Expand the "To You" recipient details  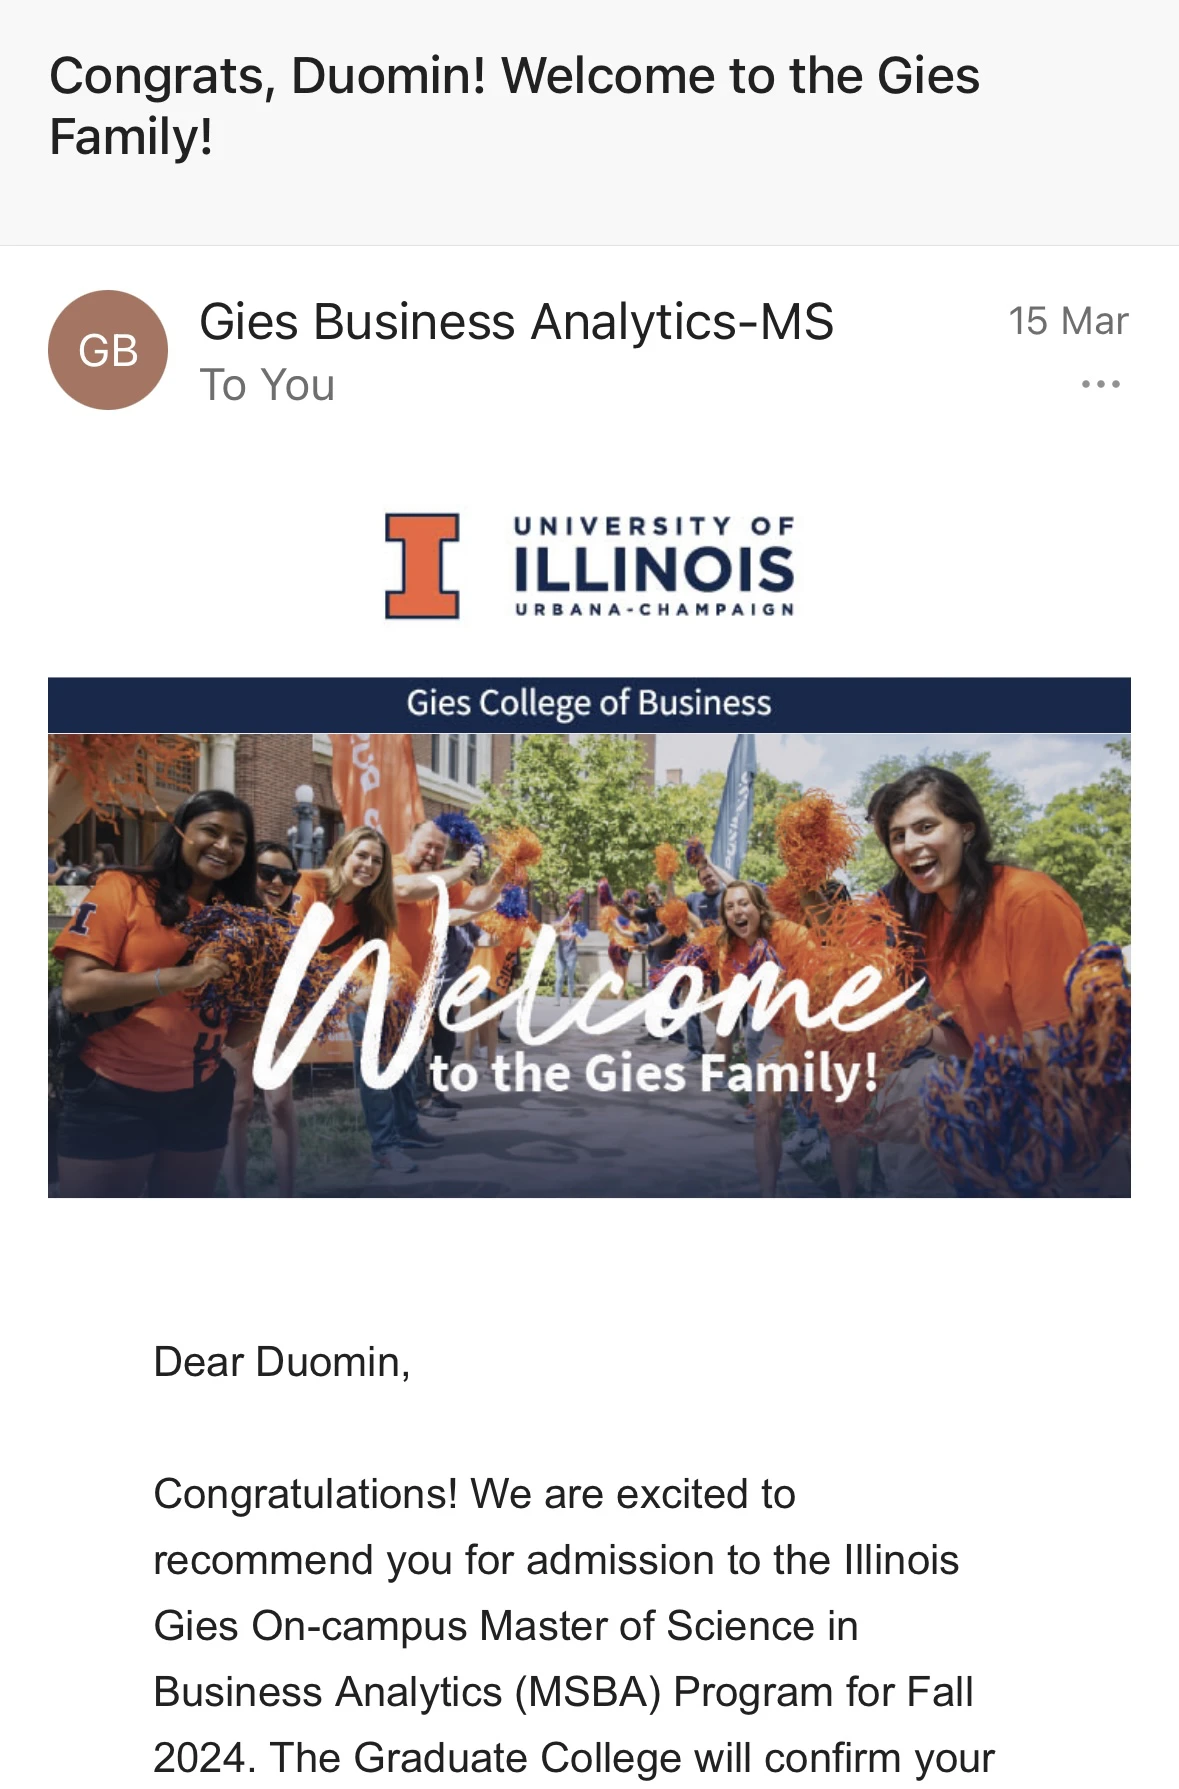point(267,385)
